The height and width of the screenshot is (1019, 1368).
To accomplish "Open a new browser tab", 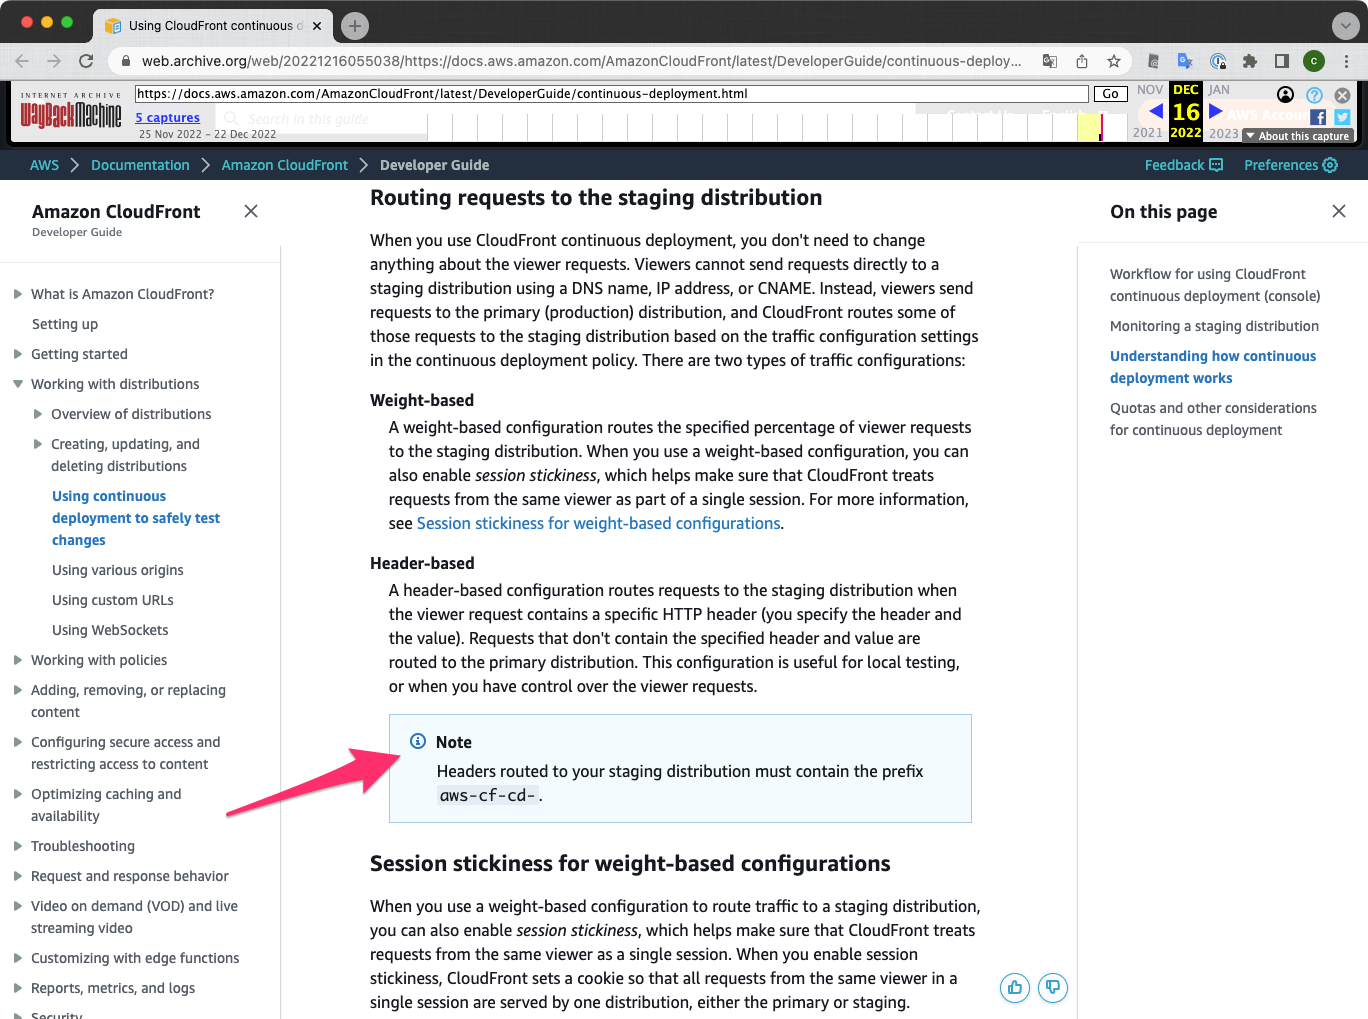I will coord(355,26).
